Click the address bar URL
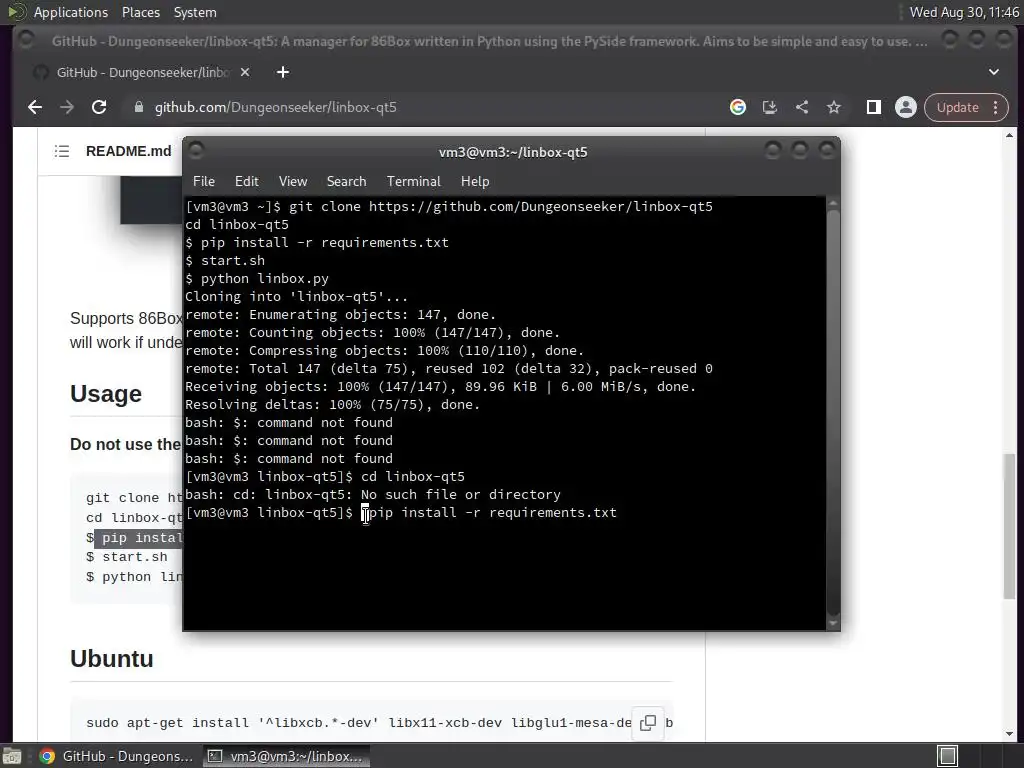The width and height of the screenshot is (1024, 768). [275, 107]
